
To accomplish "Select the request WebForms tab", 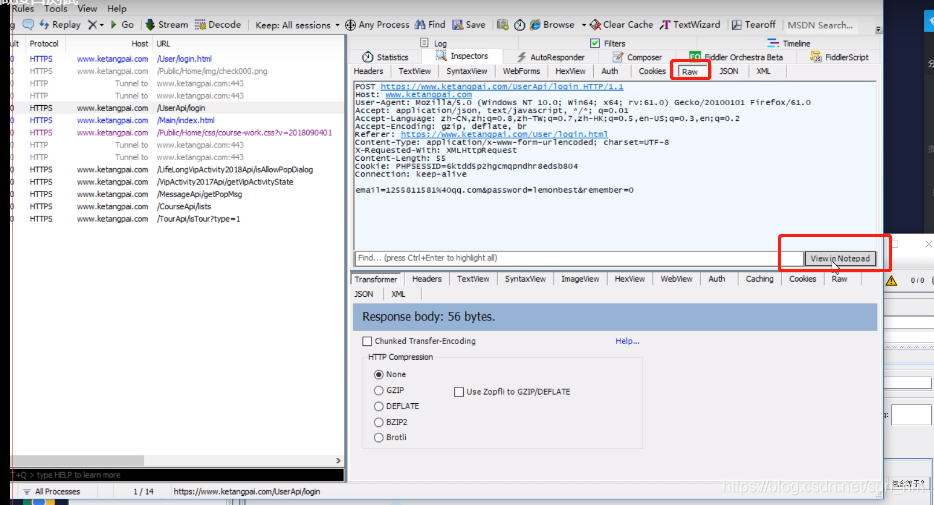I will pyautogui.click(x=521, y=71).
